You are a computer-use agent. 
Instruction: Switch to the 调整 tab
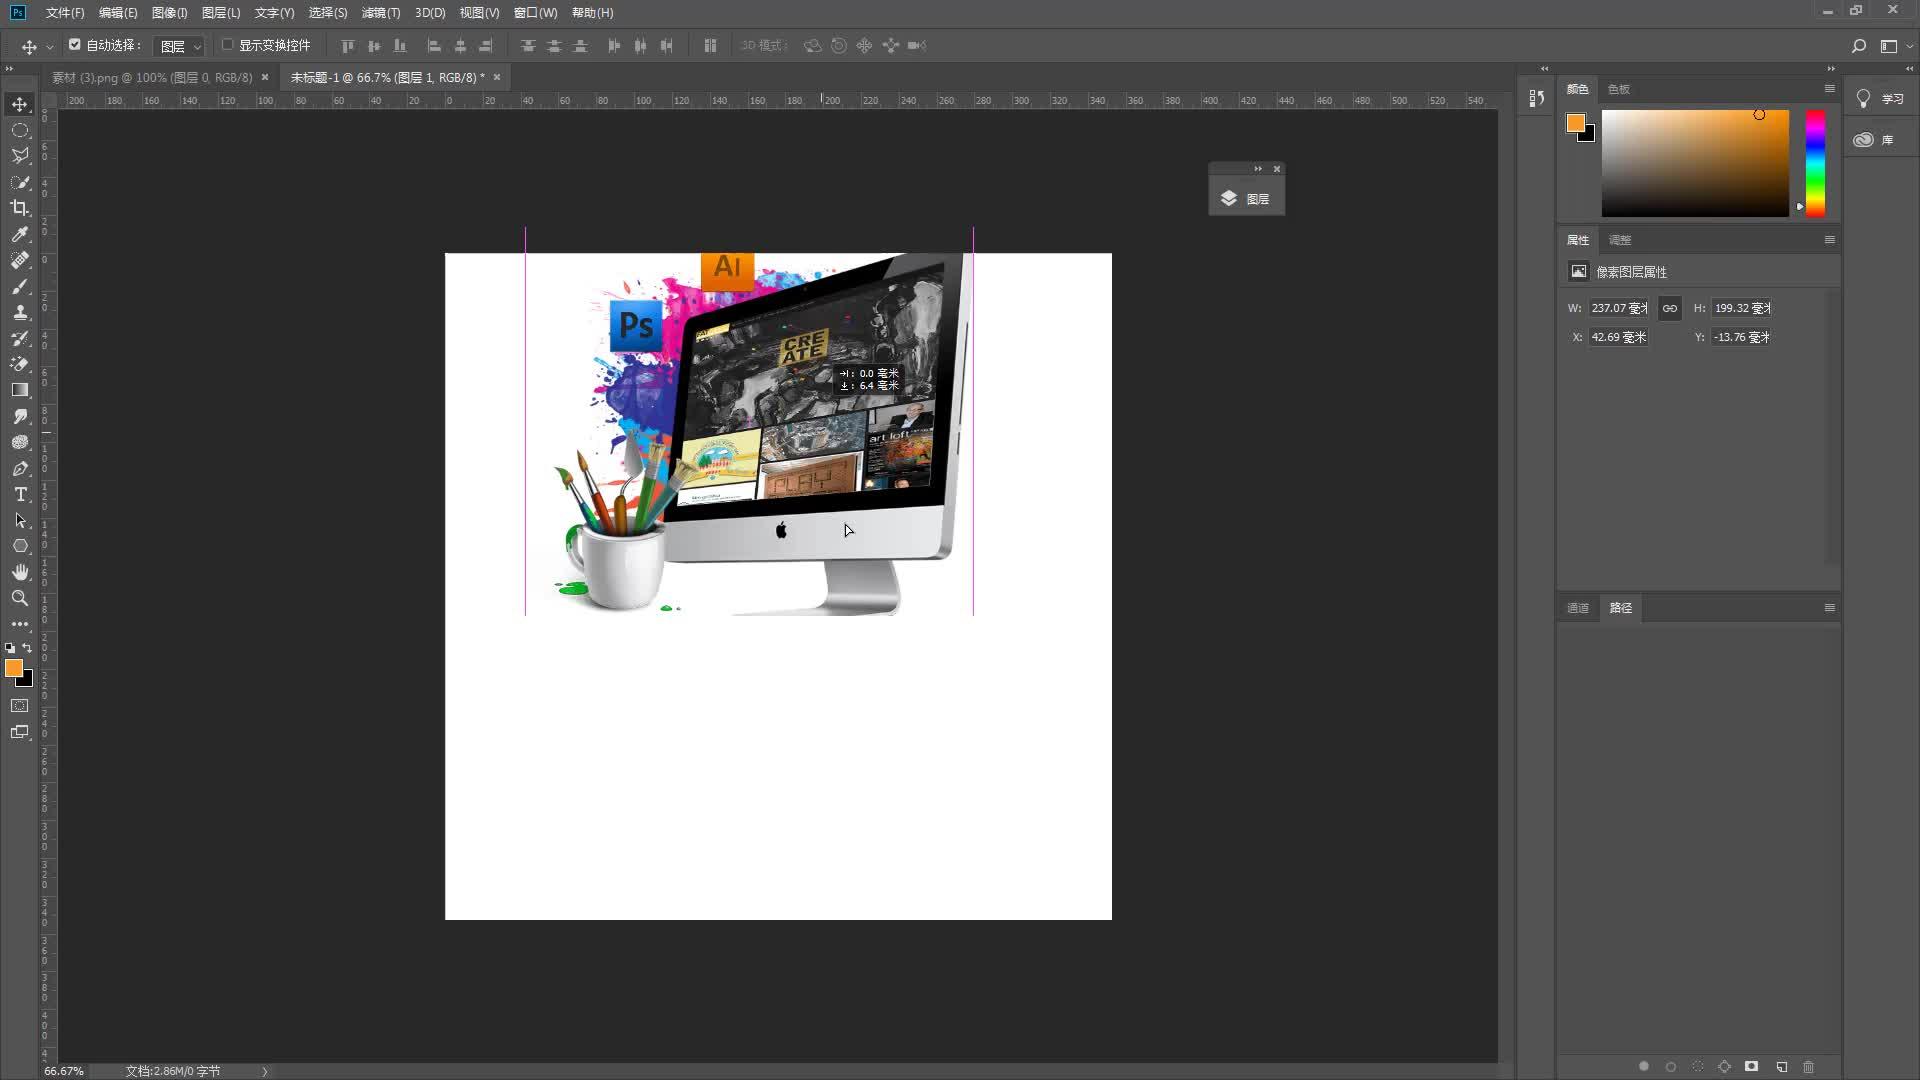(1620, 240)
